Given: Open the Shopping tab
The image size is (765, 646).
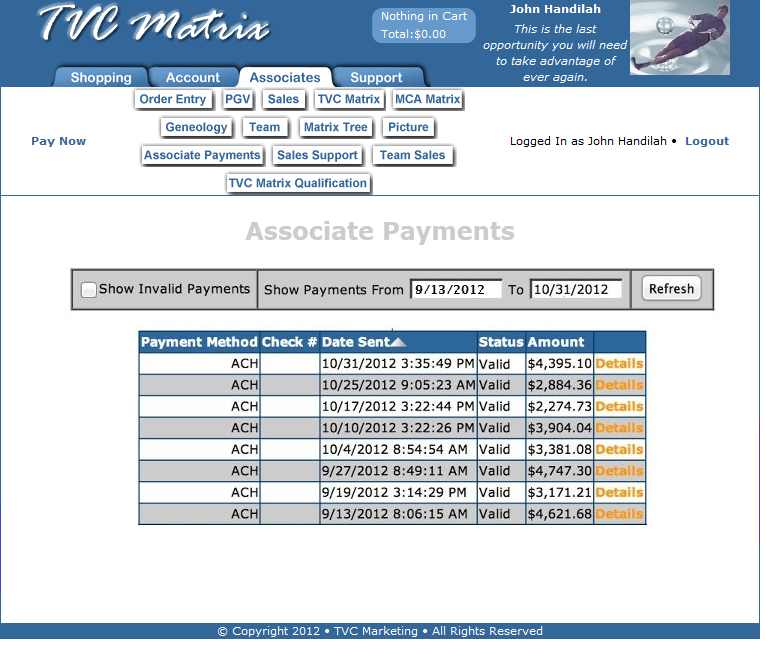Looking at the screenshot, I should pyautogui.click(x=101, y=77).
